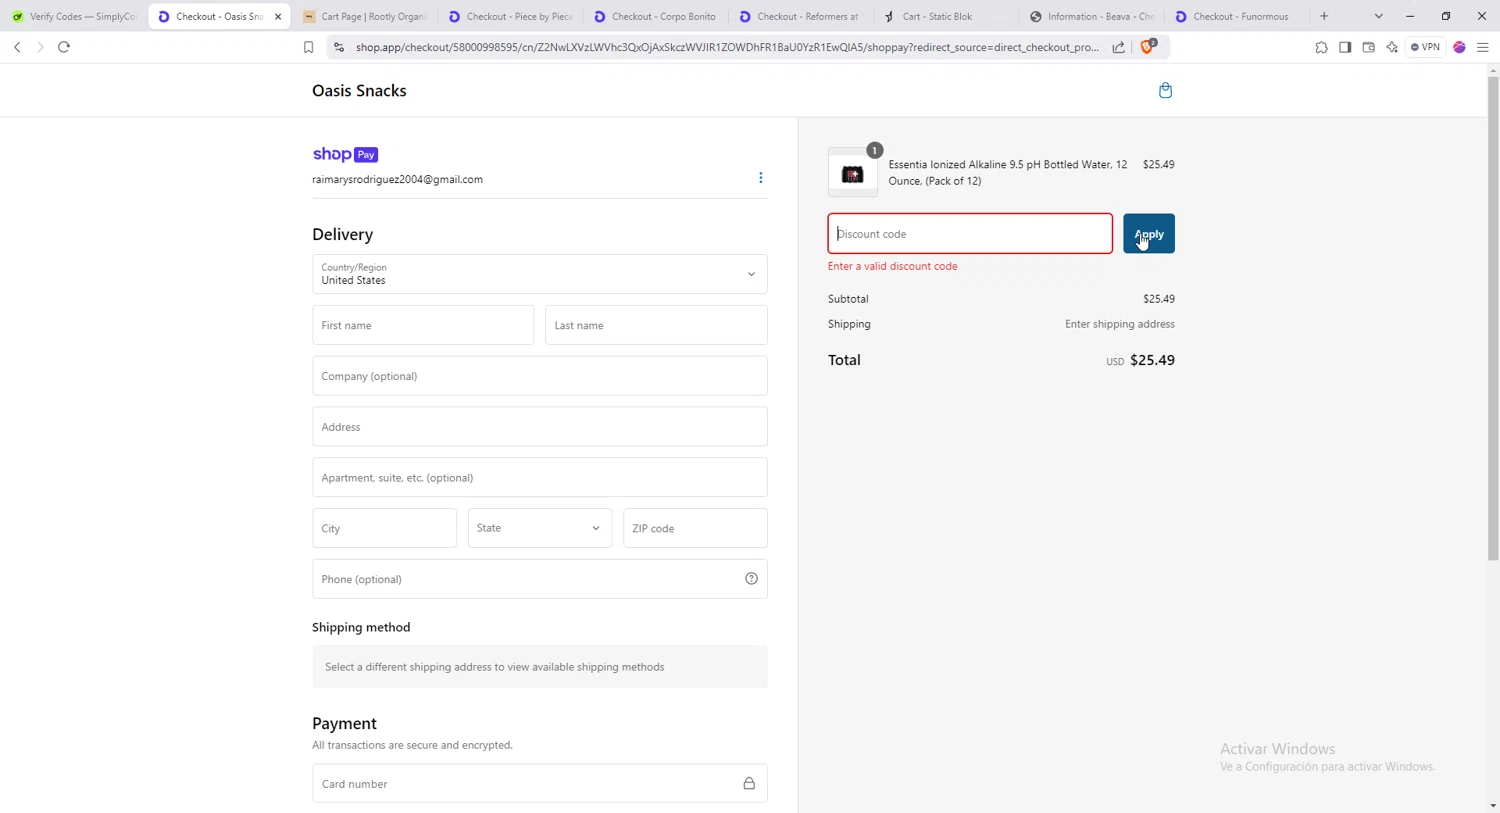Focus the Last name field
Image resolution: width=1500 pixels, height=813 pixels.
[656, 325]
